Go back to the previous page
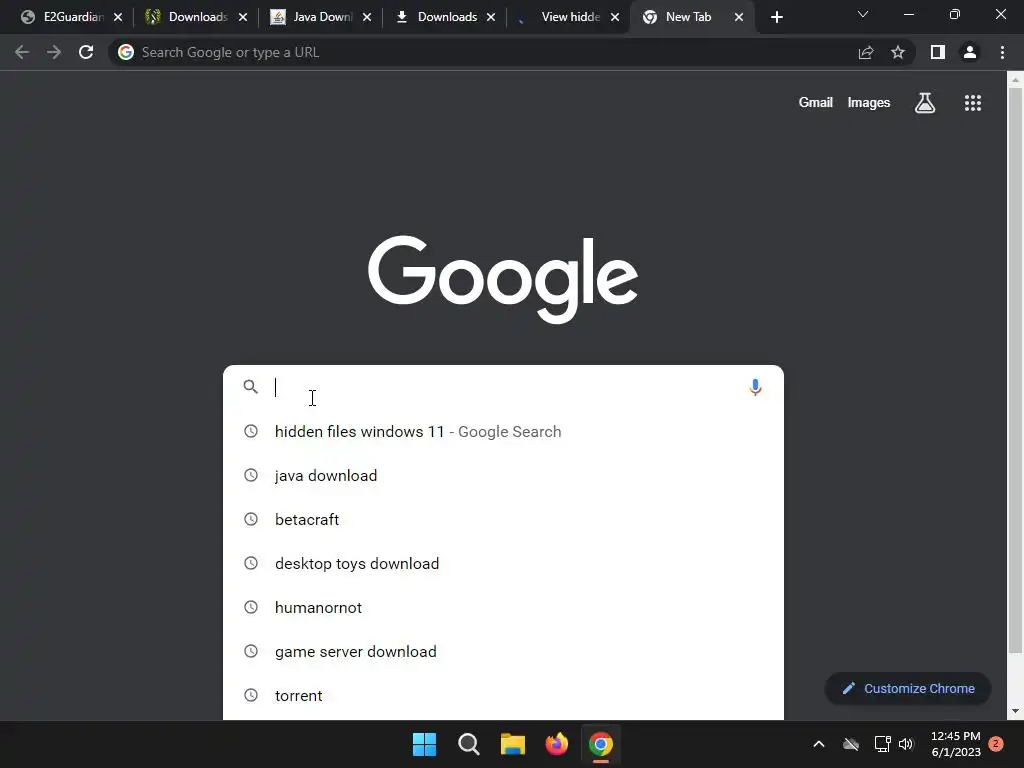Screen dimensions: 1024x768 pyautogui.click(x=22, y=52)
